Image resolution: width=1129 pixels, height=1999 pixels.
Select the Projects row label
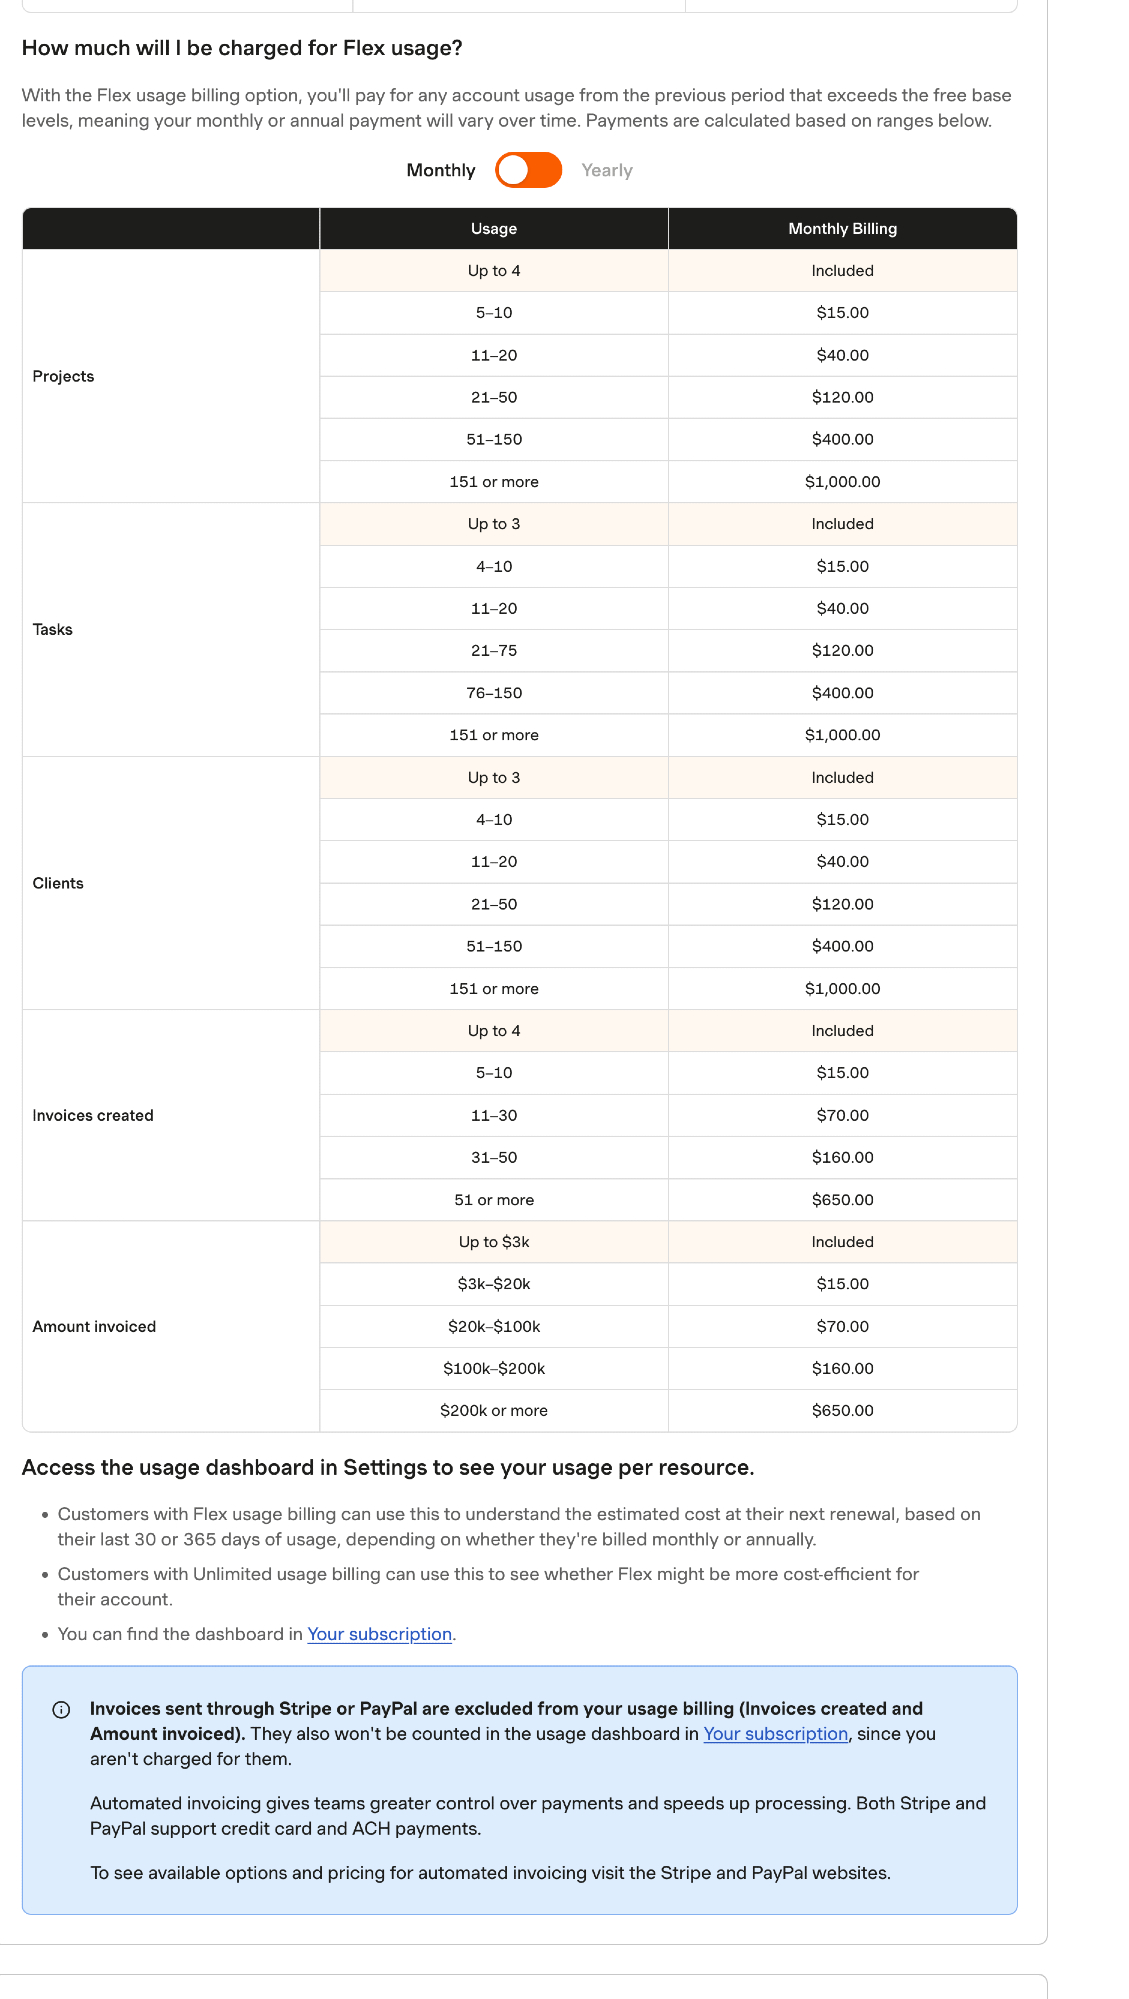click(x=63, y=376)
